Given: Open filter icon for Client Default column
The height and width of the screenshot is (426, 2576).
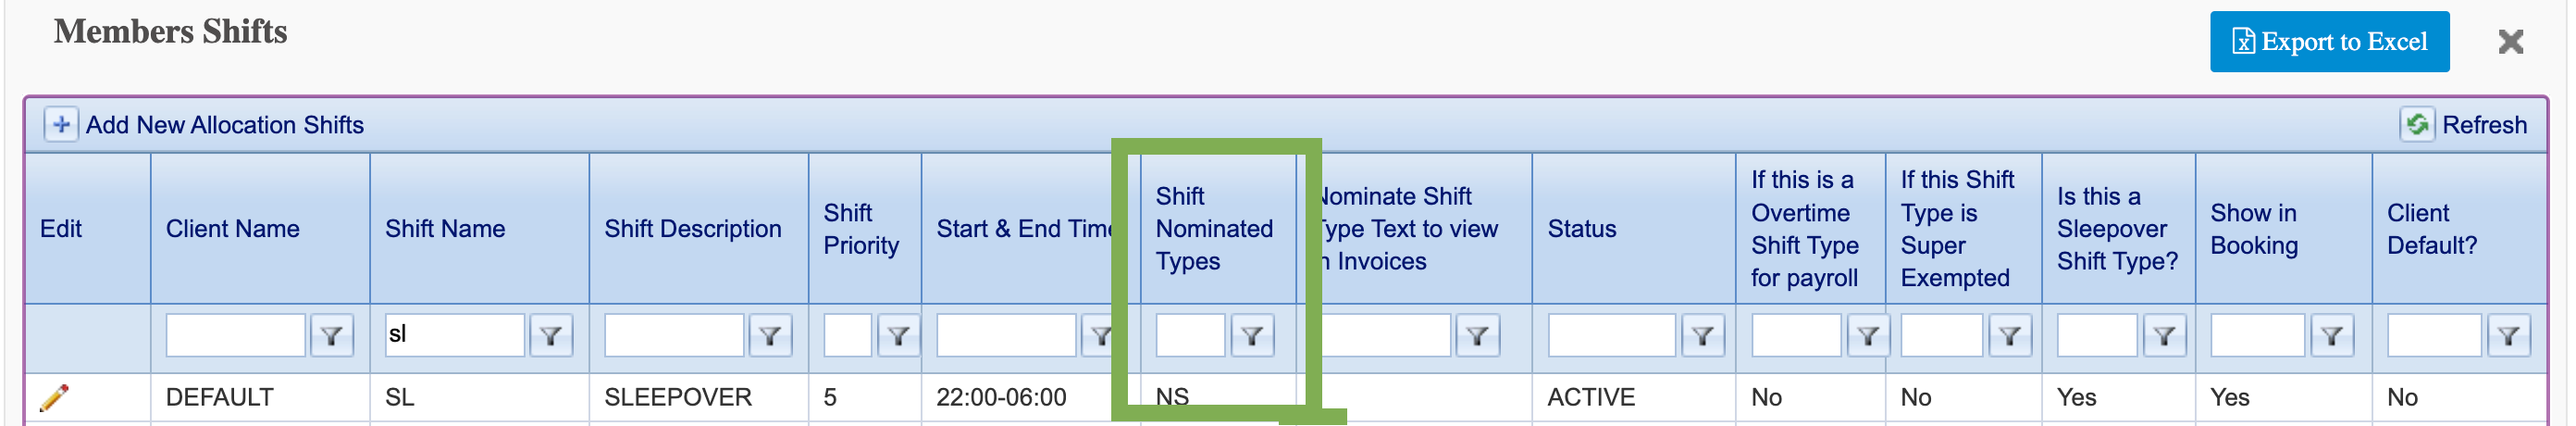Looking at the screenshot, I should click(2509, 336).
